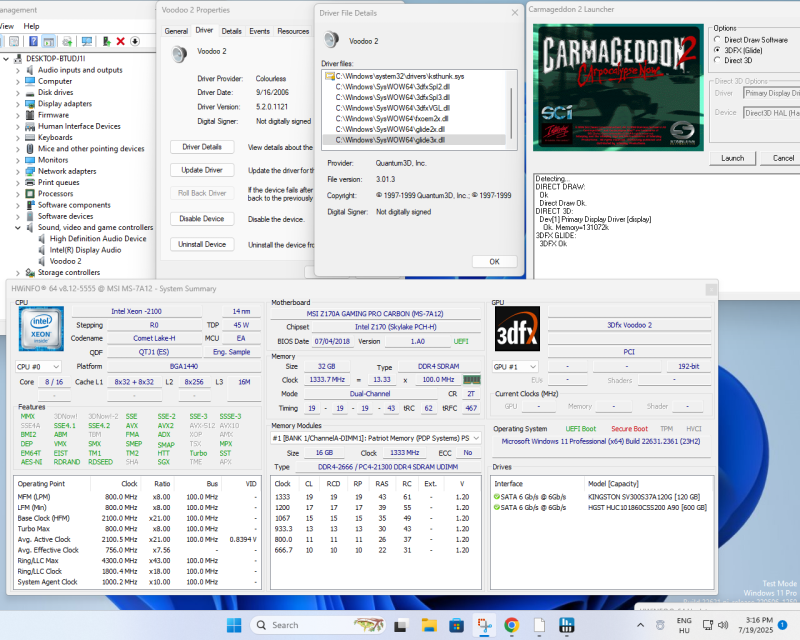Select the glide3x.dll driver file
The height and width of the screenshot is (640, 800).
click(x=414, y=140)
